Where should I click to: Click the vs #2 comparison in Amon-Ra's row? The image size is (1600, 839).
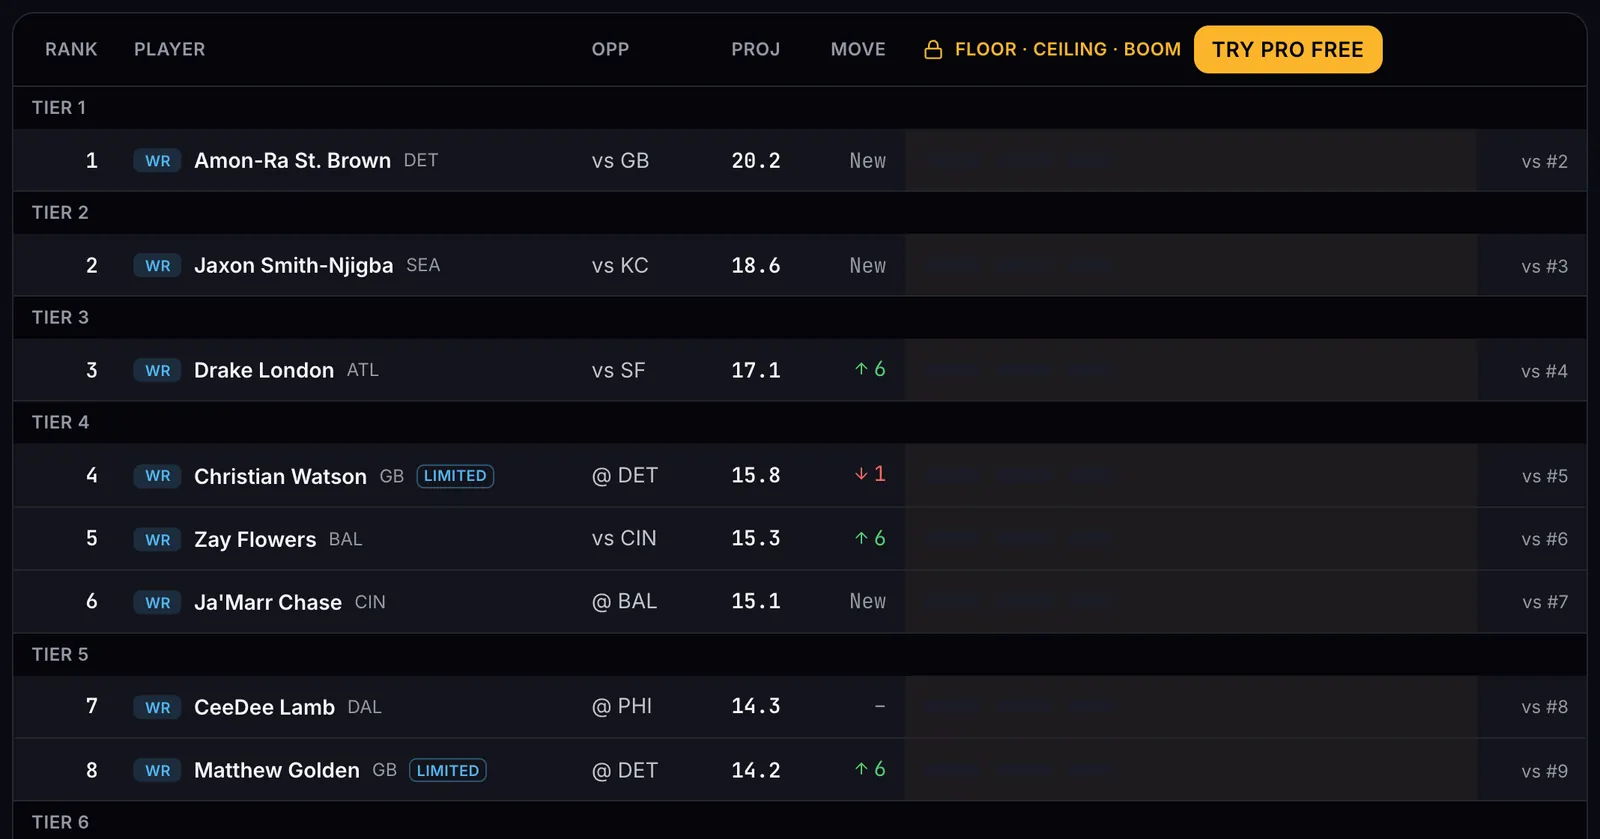click(1544, 162)
